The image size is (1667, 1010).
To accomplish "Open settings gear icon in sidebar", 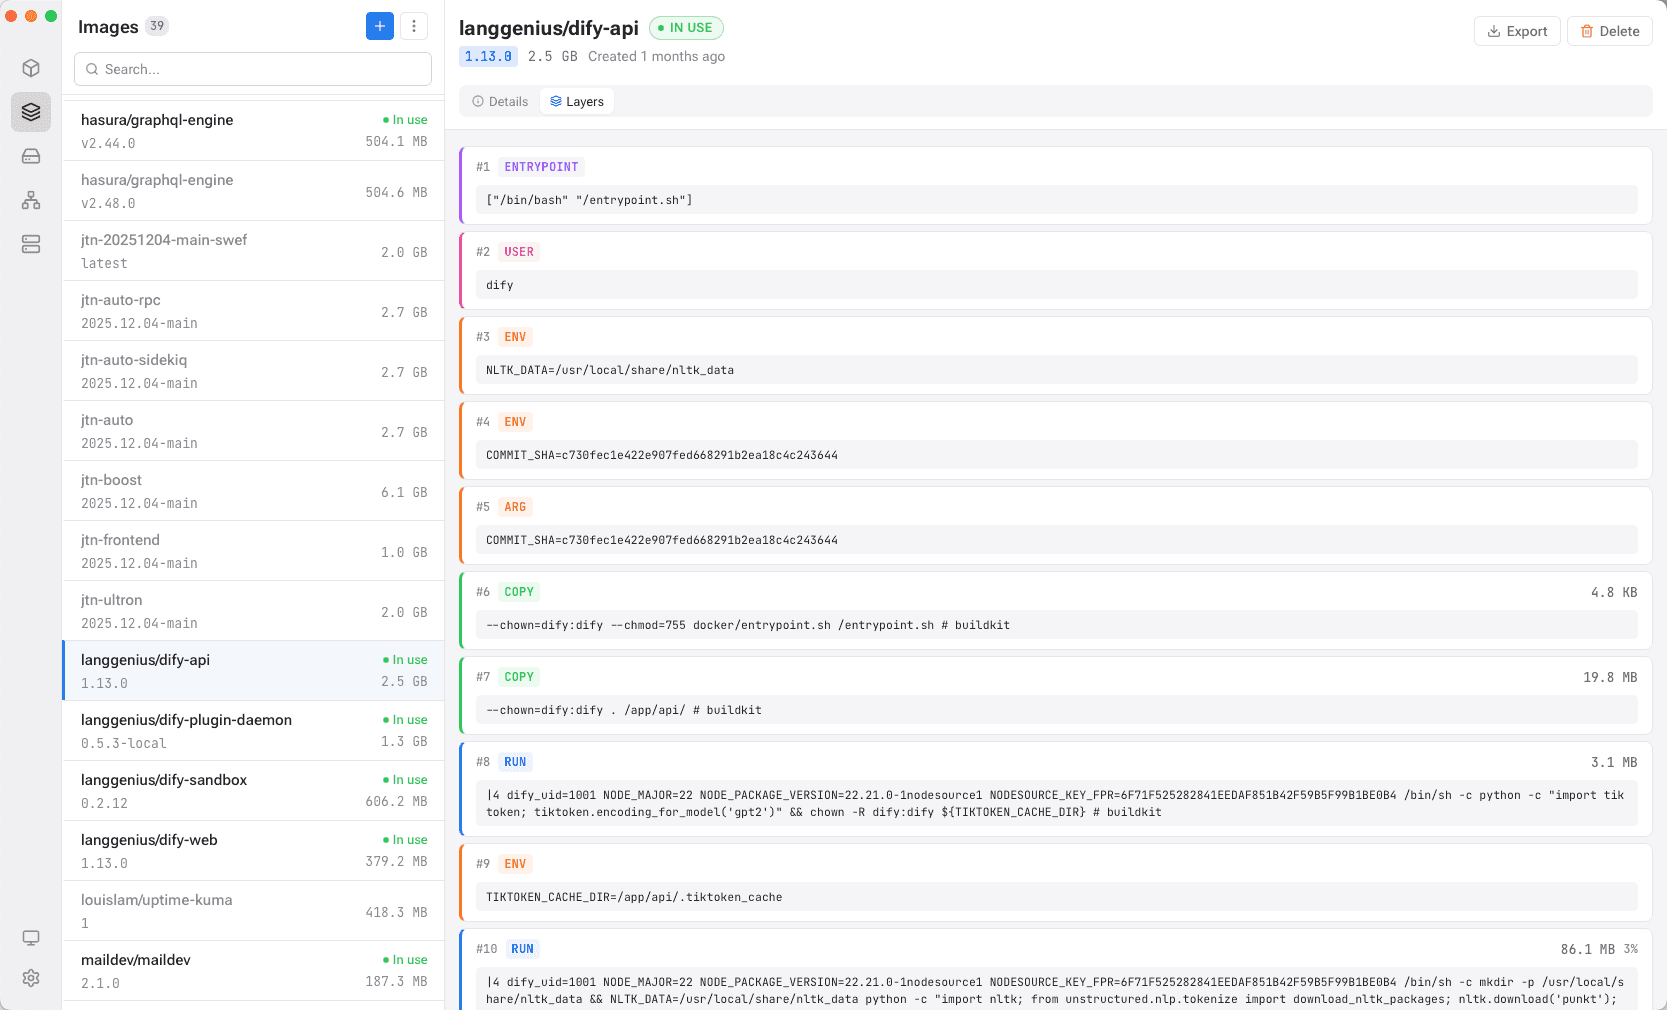I will pos(31,978).
